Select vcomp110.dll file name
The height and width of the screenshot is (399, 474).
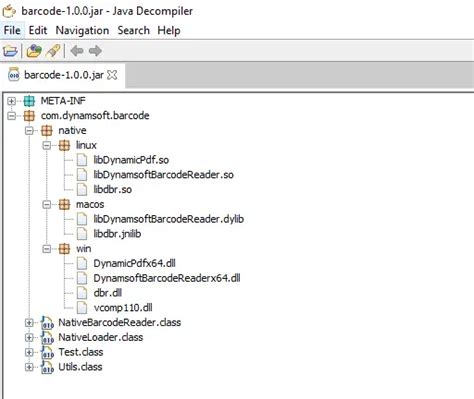(x=123, y=308)
